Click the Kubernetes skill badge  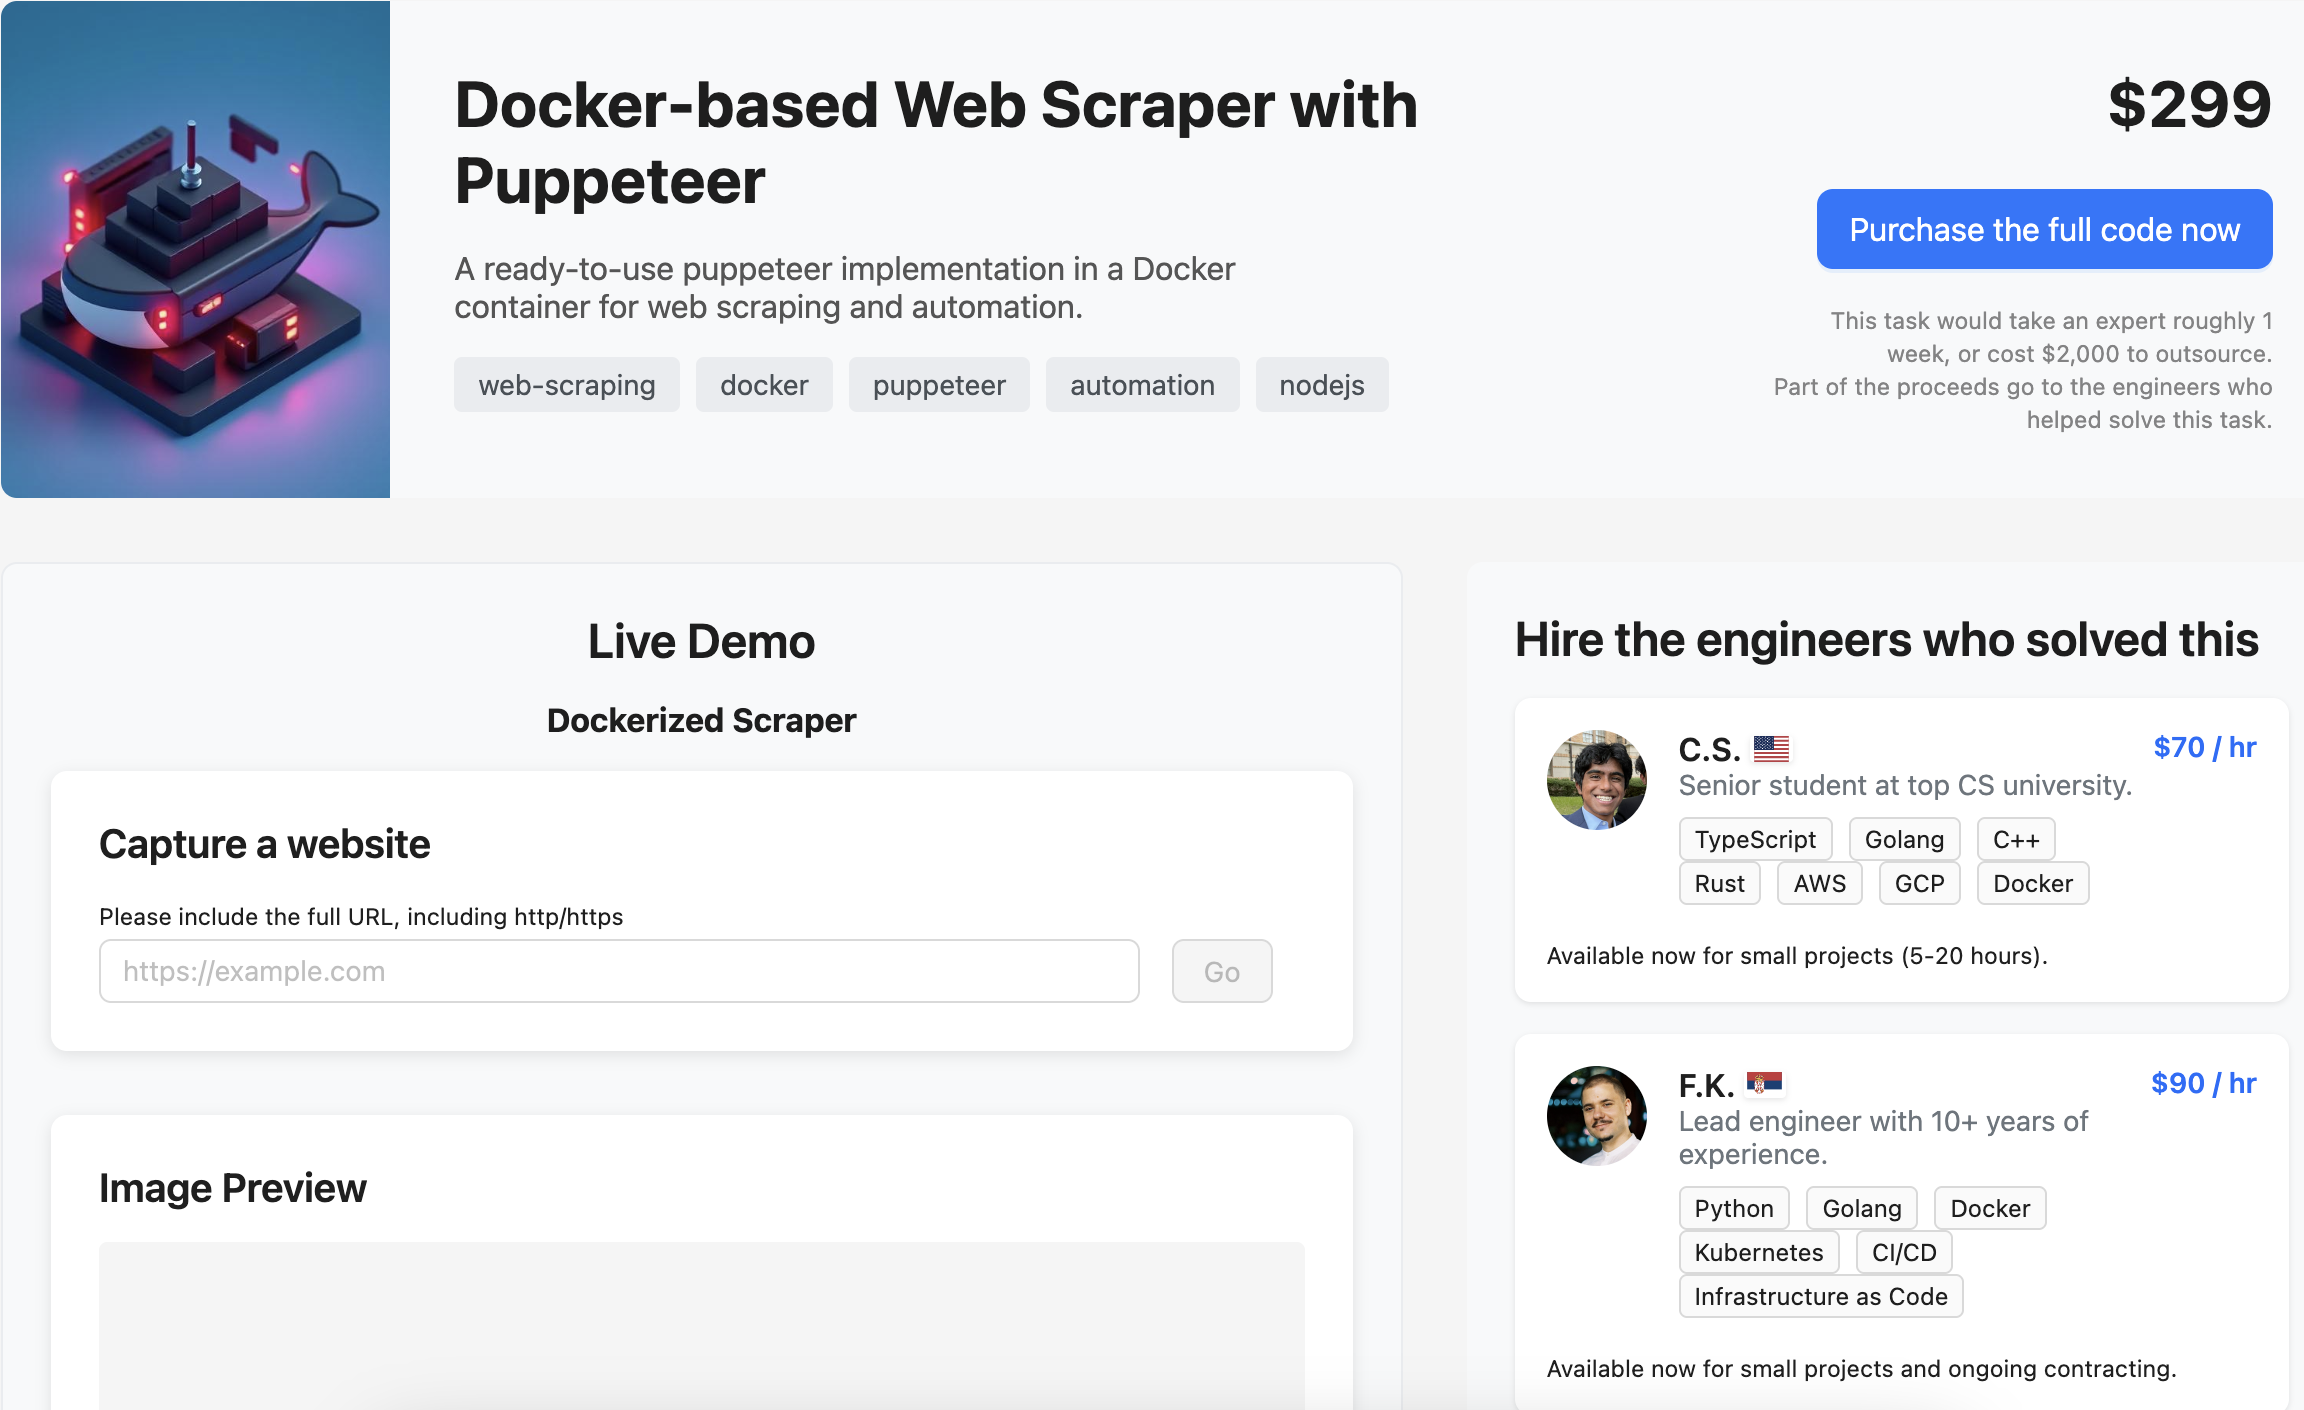pos(1758,1252)
